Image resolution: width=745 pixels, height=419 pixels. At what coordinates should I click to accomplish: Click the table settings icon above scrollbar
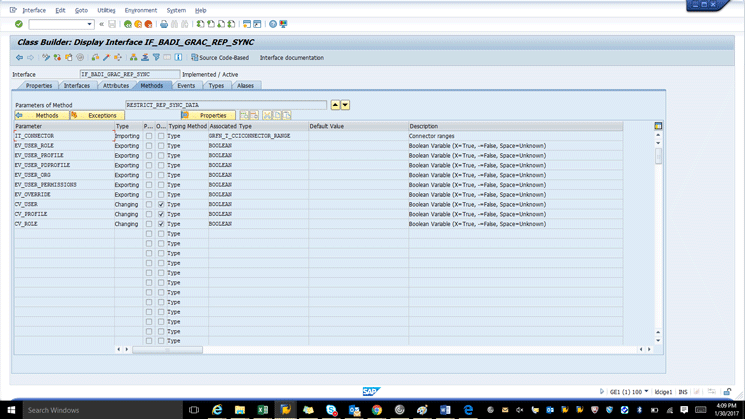tap(658, 126)
